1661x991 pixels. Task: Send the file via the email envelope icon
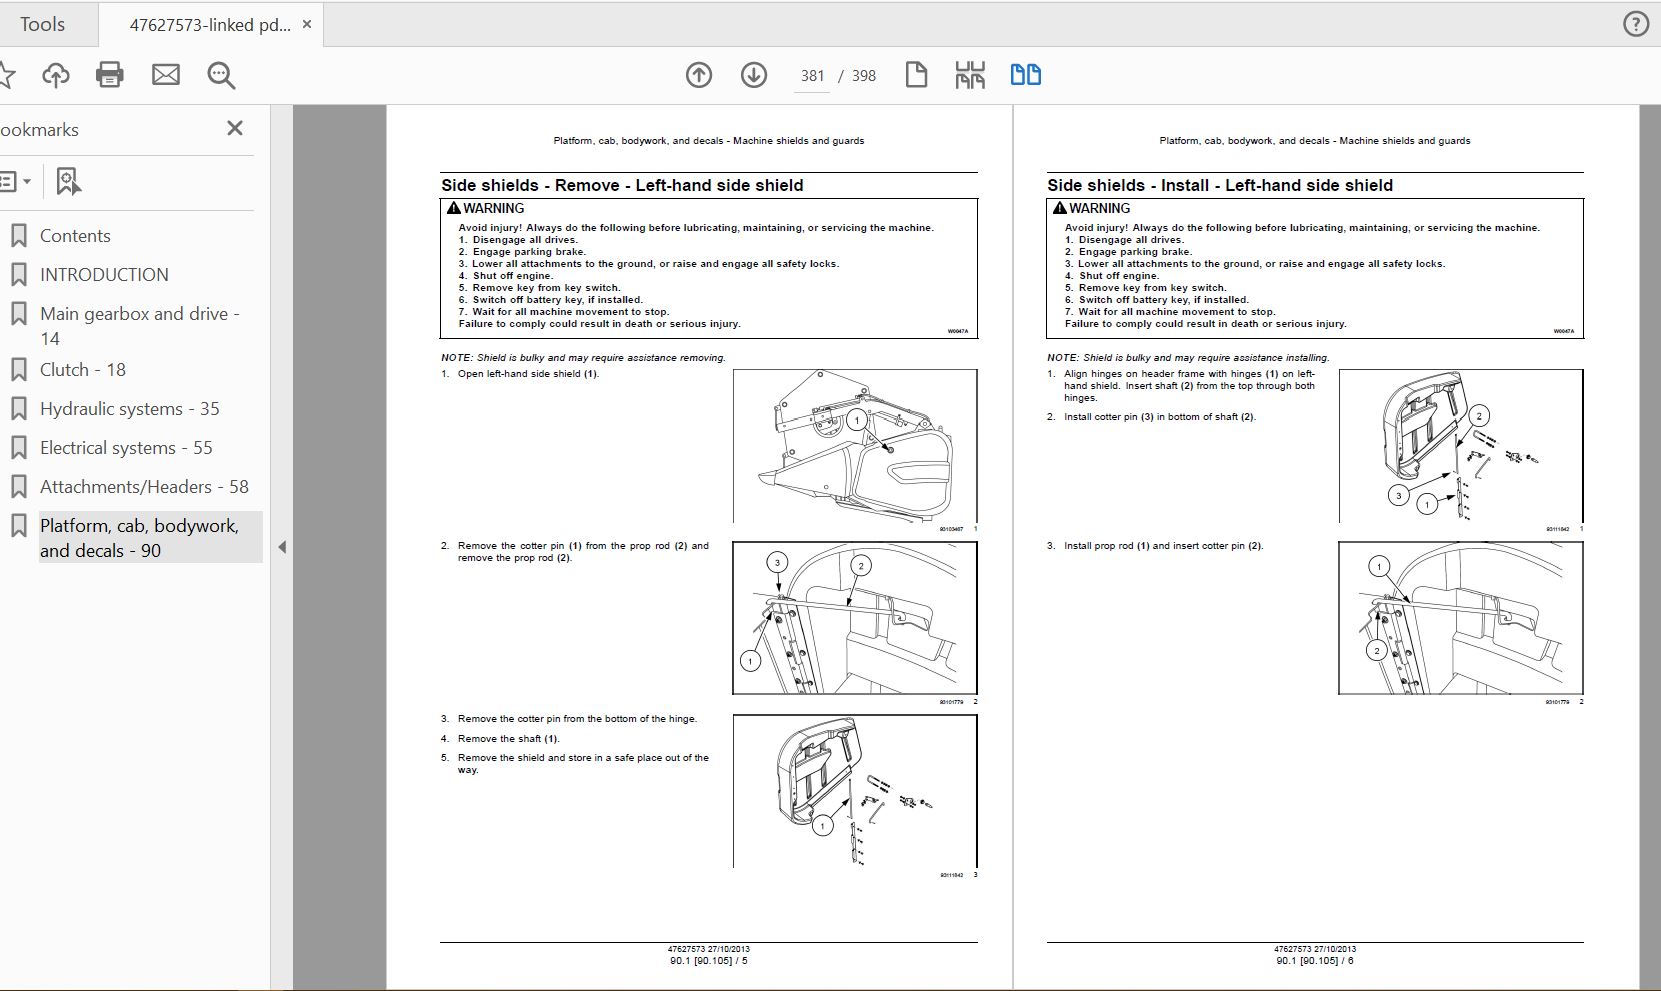(x=166, y=75)
